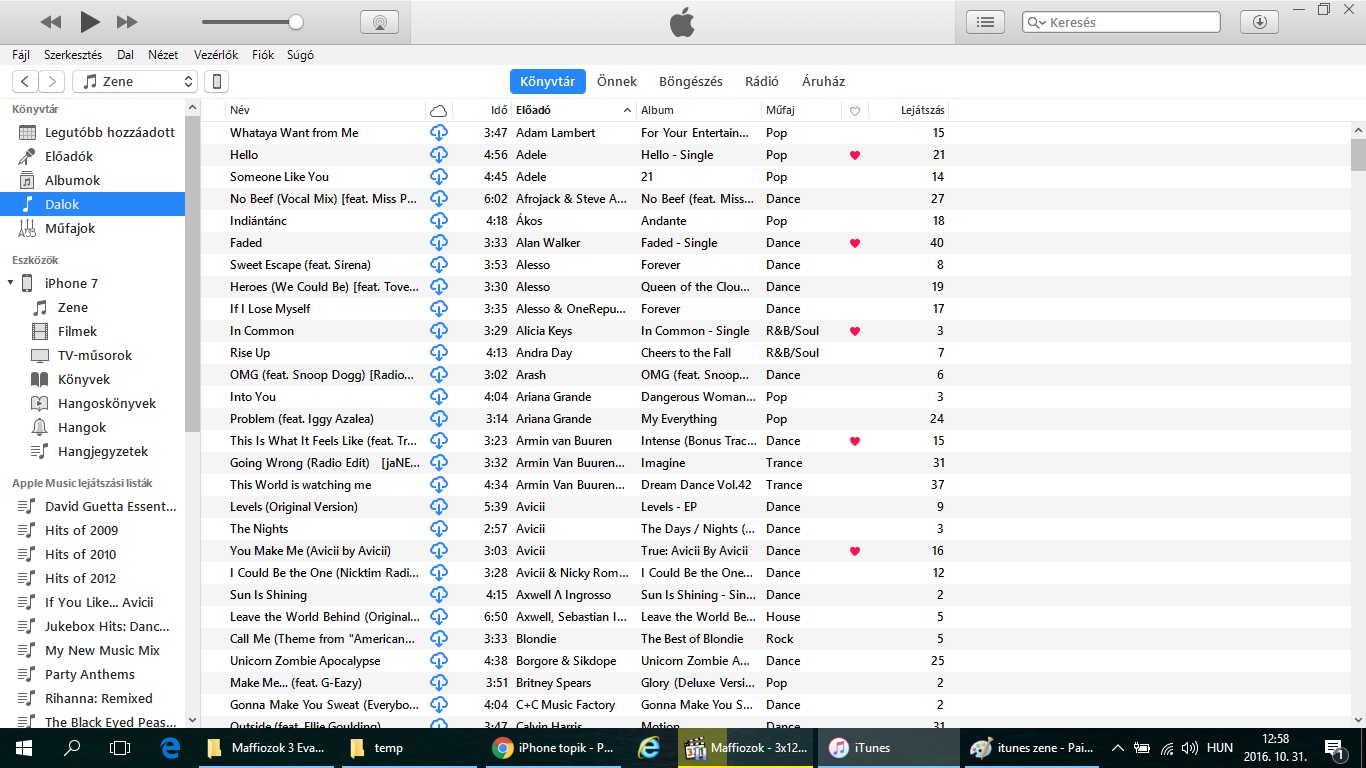Click the sidebar vertical scrollbar
The width and height of the screenshot is (1366, 768).
click(x=193, y=275)
